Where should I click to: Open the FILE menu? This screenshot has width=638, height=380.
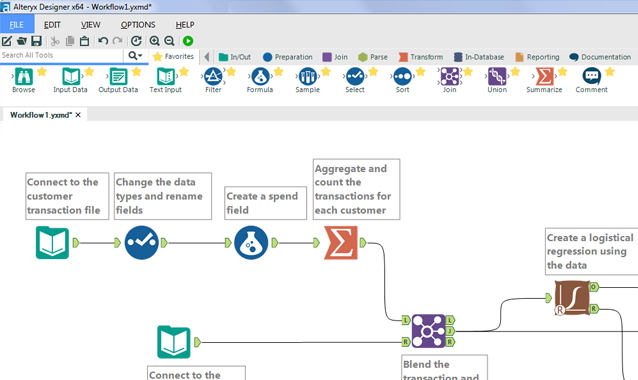(x=17, y=25)
